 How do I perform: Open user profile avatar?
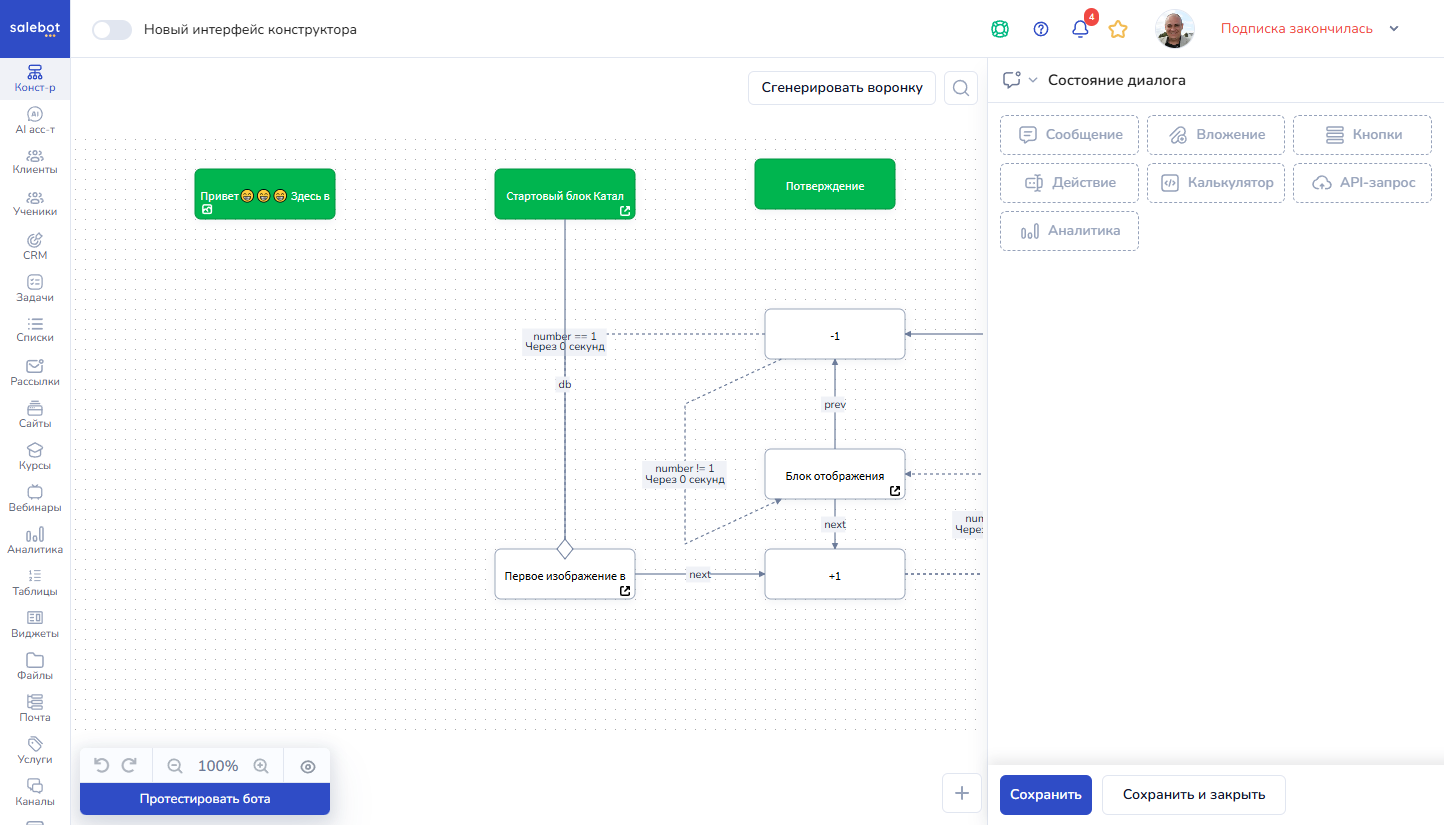click(1175, 29)
